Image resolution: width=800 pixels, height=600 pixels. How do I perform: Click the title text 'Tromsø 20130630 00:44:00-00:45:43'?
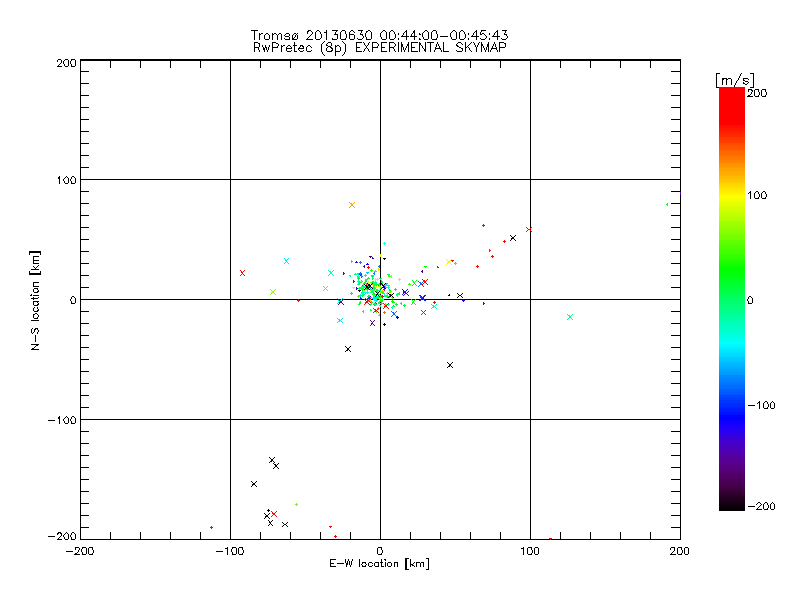(379, 35)
